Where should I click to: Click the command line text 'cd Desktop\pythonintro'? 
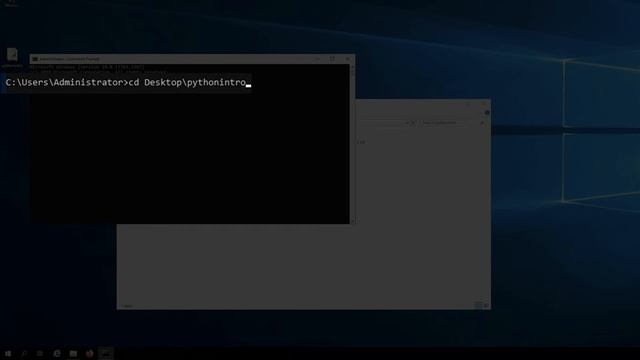[x=187, y=82]
